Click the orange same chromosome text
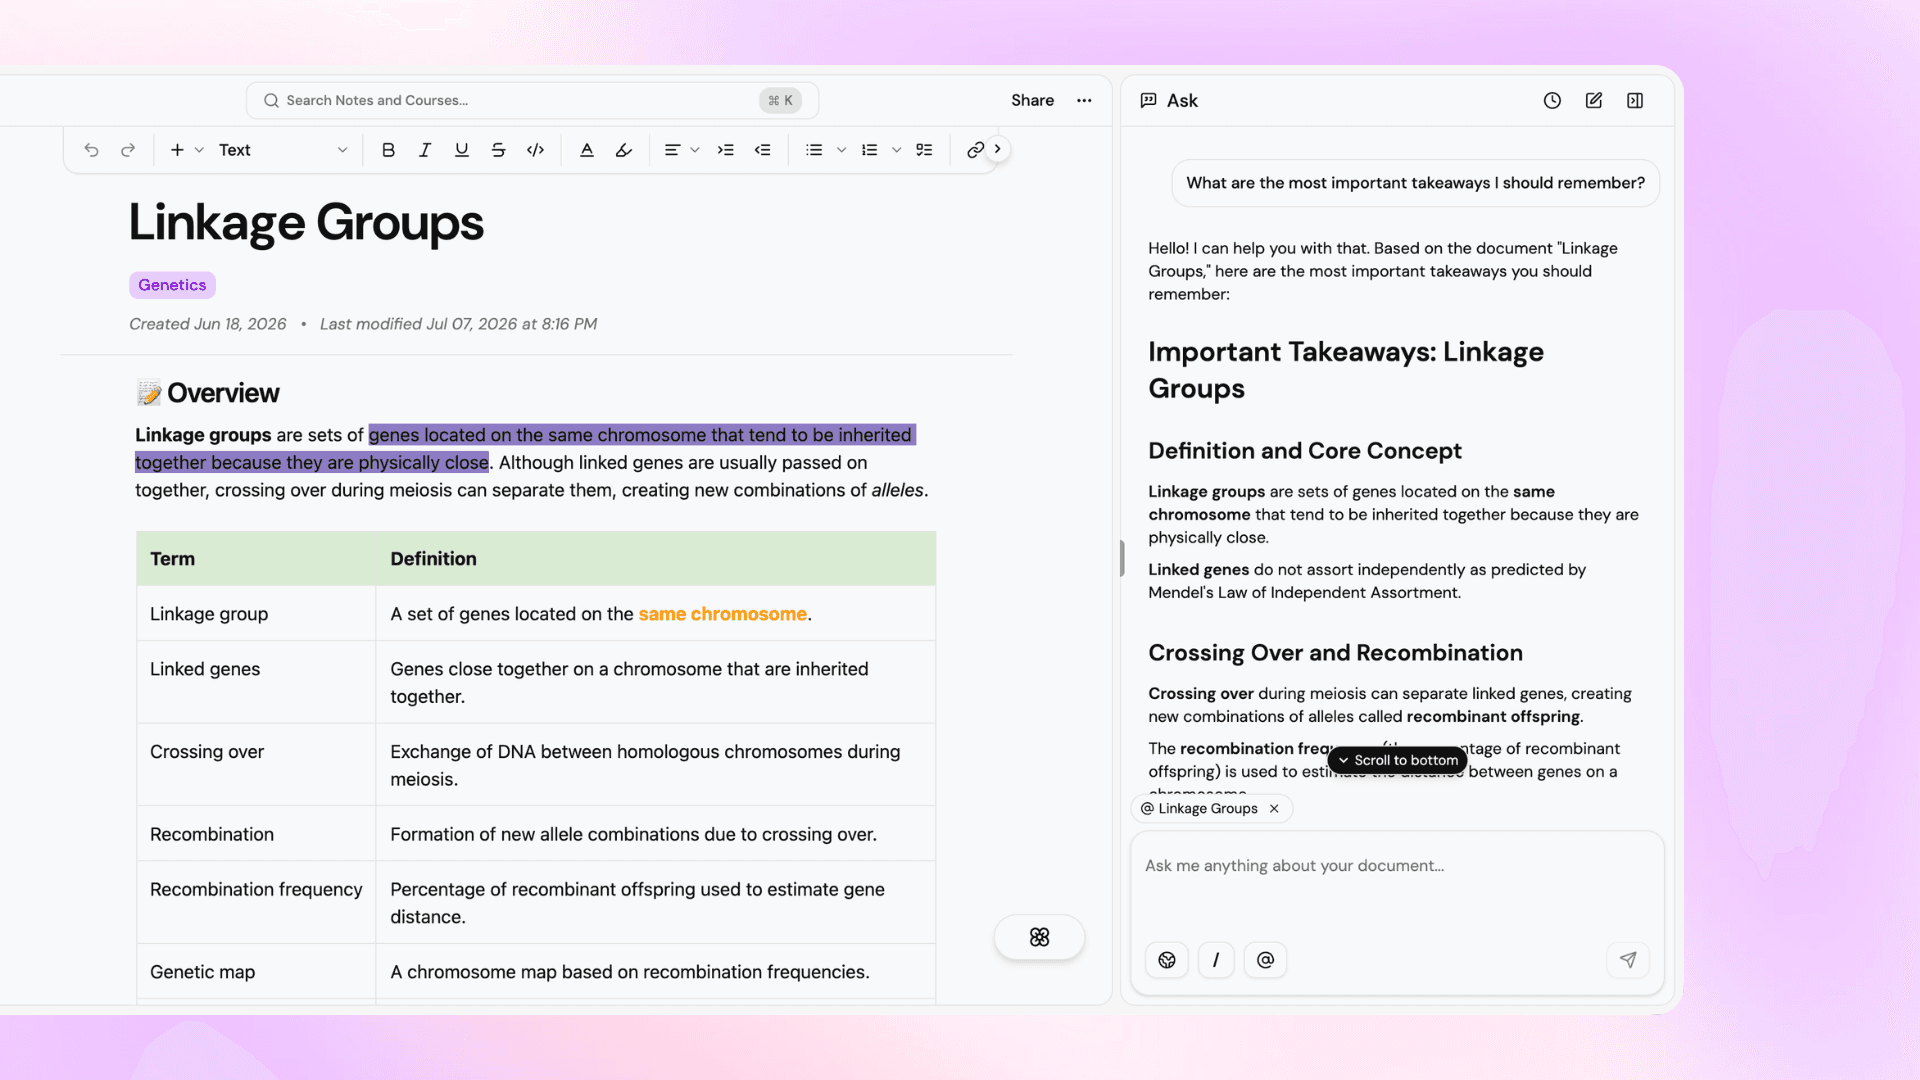This screenshot has height=1080, width=1920. [722, 614]
